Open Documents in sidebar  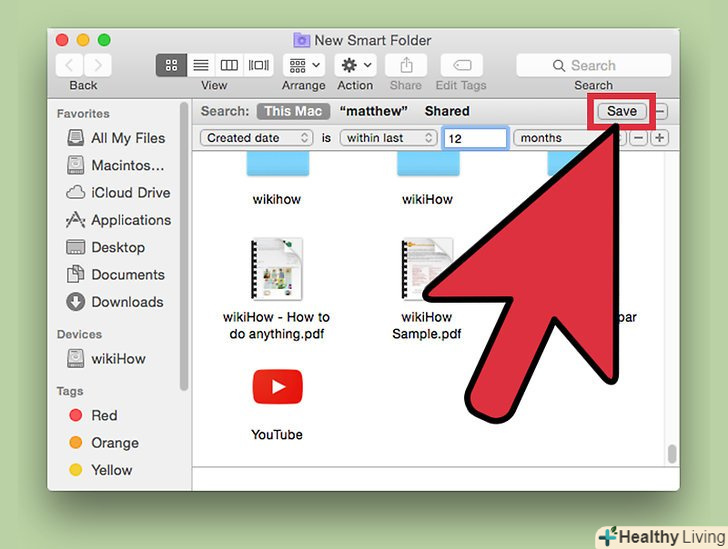pyautogui.click(x=119, y=275)
